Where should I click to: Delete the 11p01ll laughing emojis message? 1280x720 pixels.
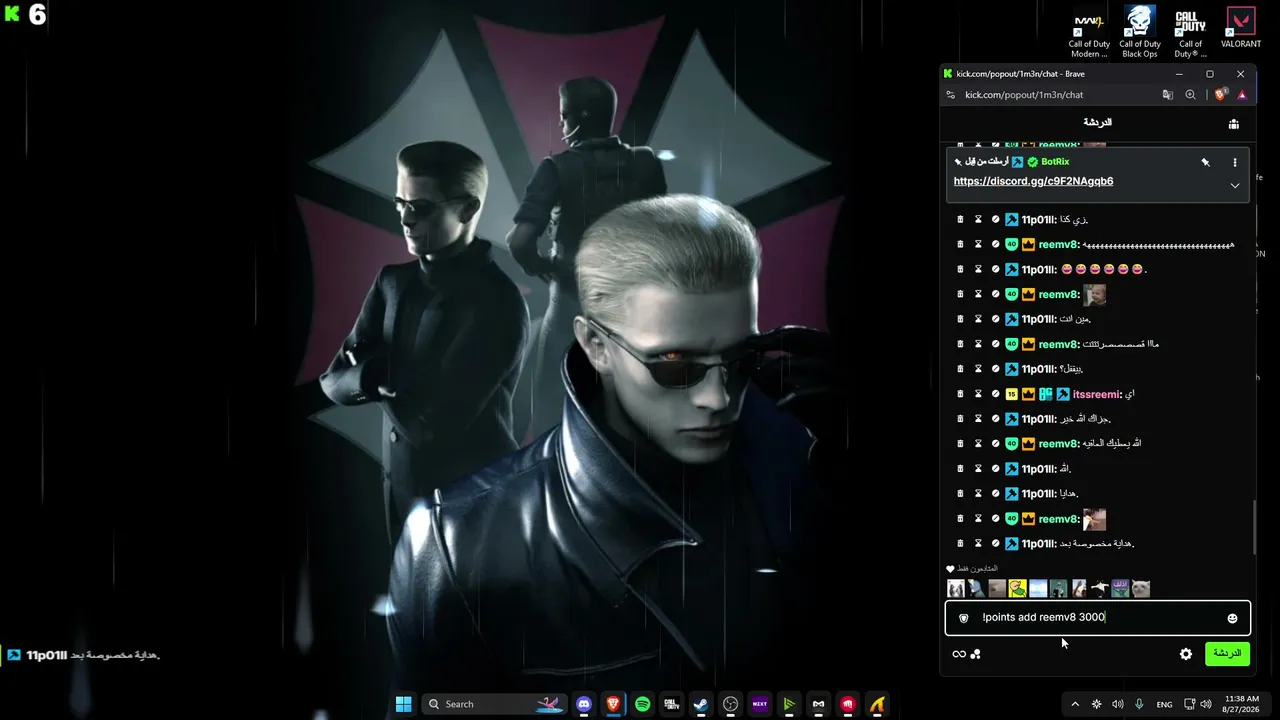(x=960, y=269)
